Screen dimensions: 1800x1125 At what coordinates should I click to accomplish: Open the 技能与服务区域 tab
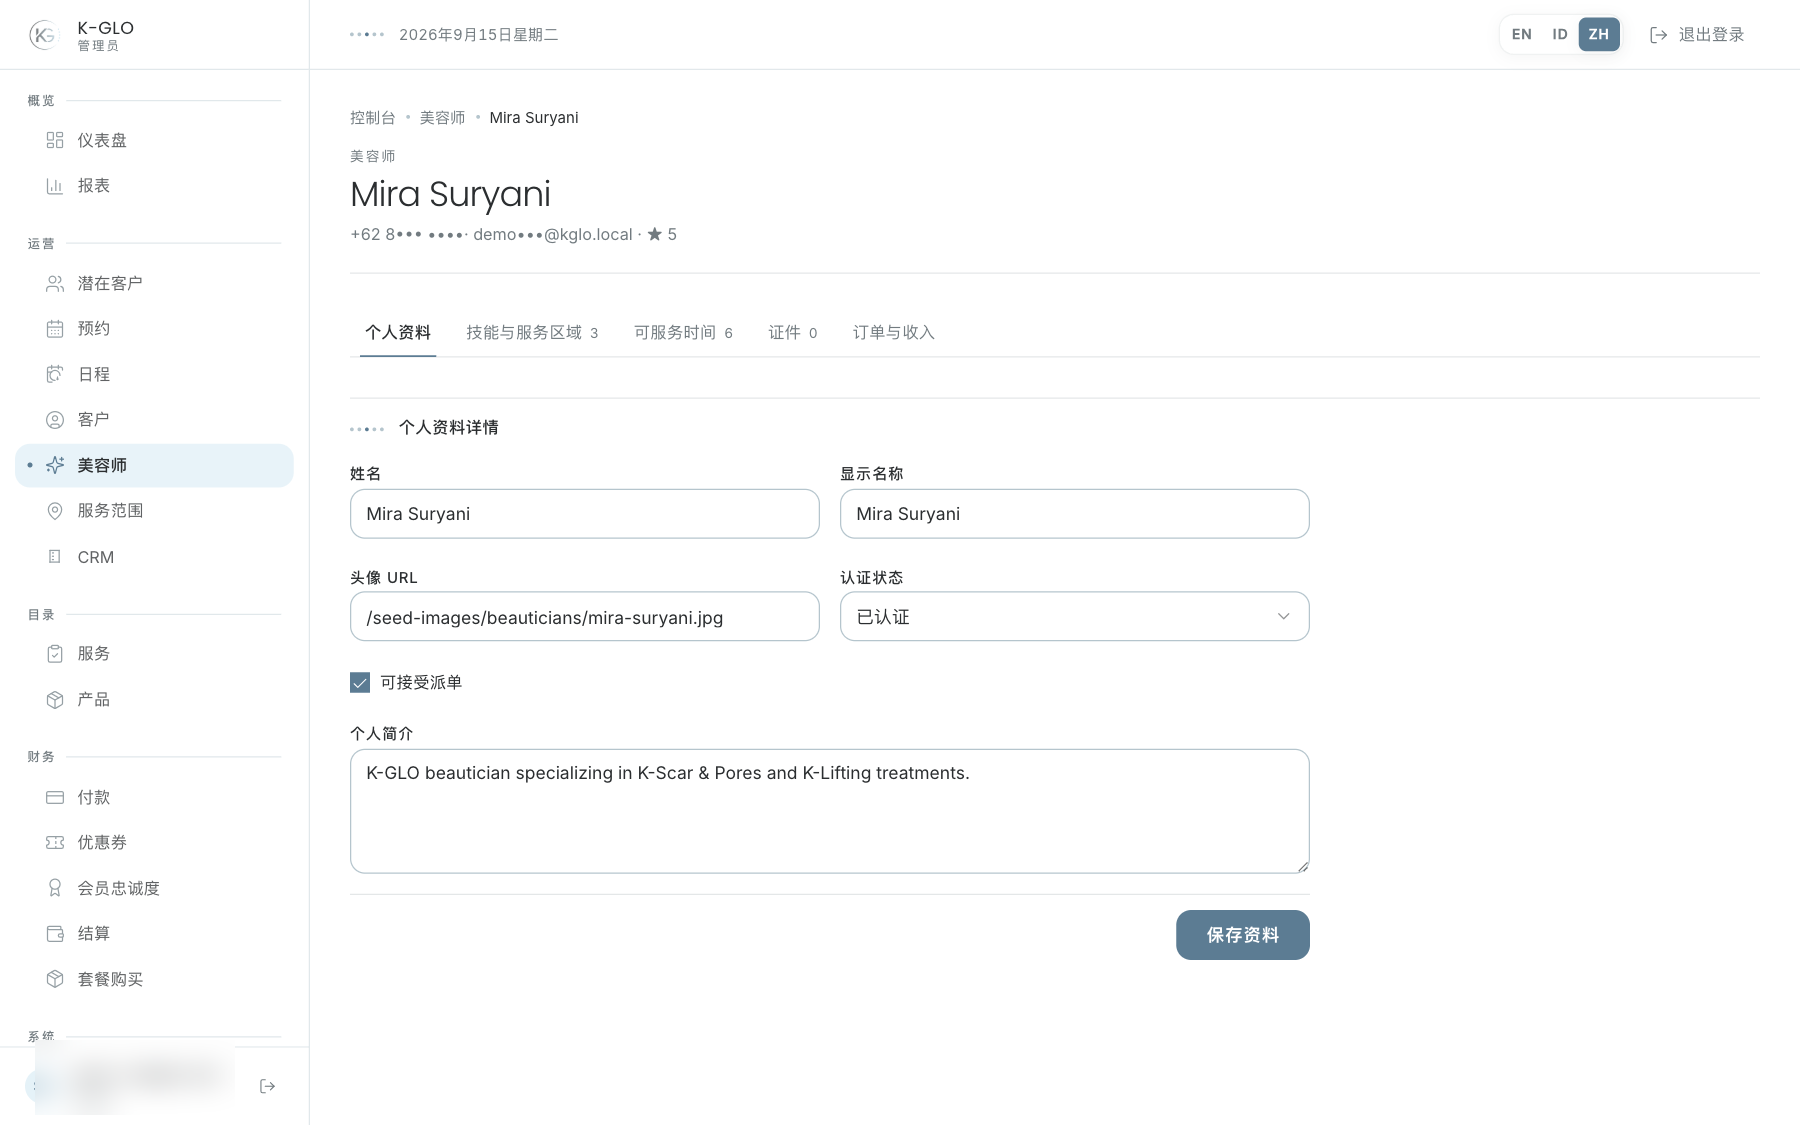532,333
